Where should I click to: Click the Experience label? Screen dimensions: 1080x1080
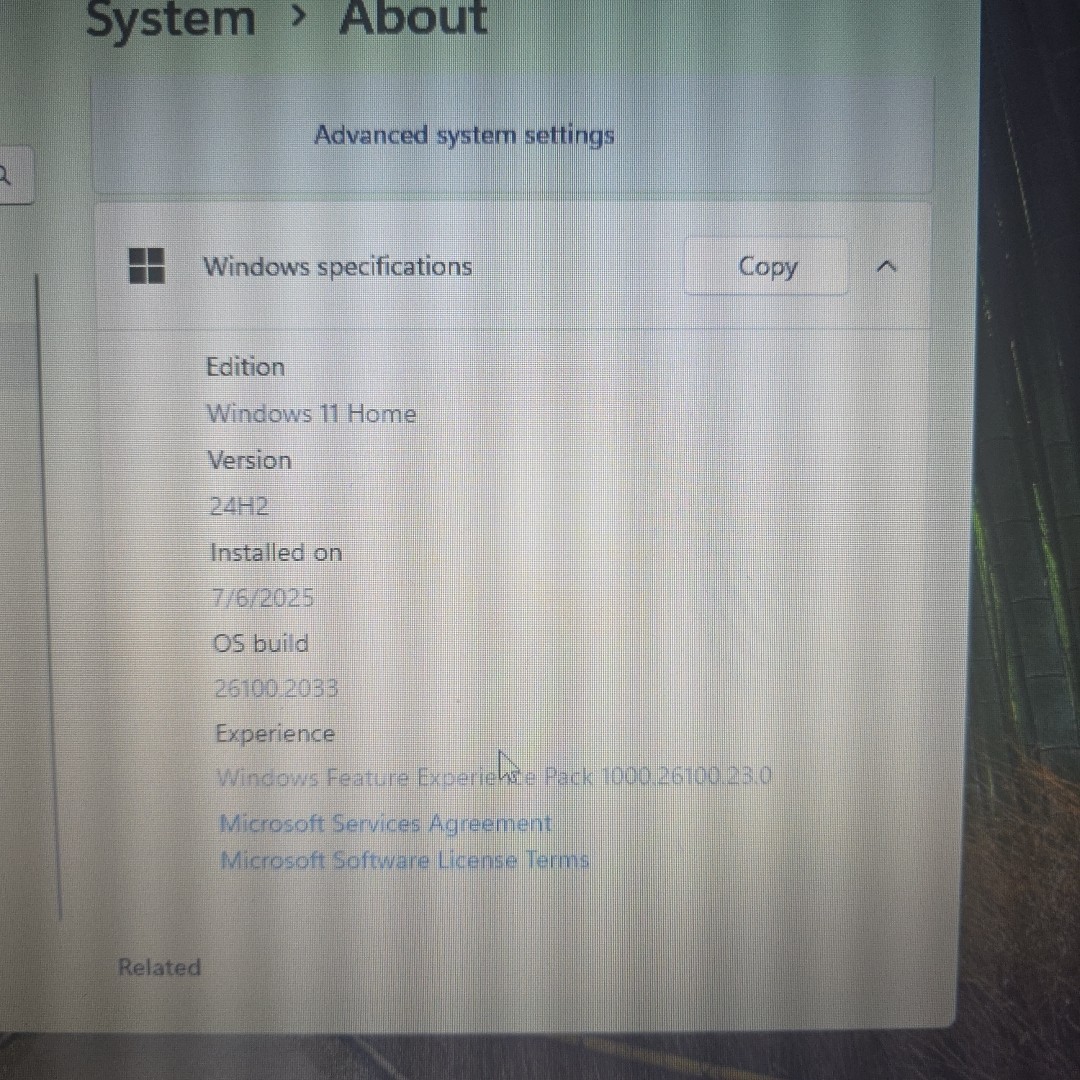tap(275, 734)
